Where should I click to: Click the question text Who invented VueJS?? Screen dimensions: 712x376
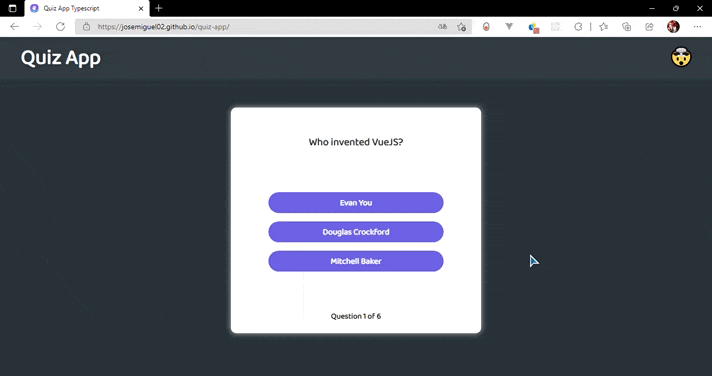(356, 142)
